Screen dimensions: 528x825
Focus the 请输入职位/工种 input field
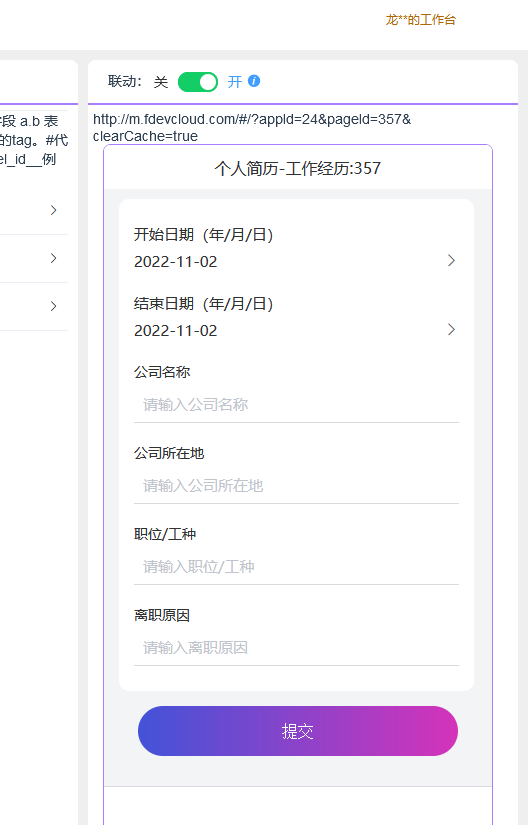297,567
